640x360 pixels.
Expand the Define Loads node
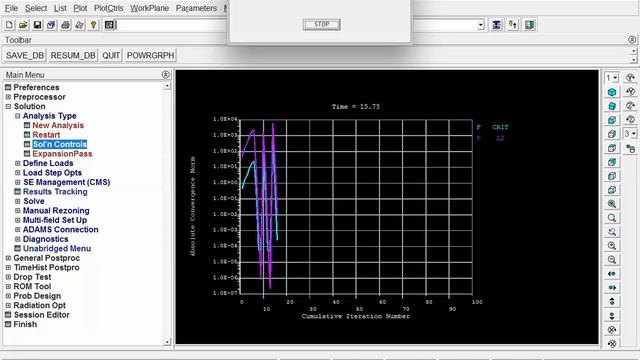coord(18,163)
